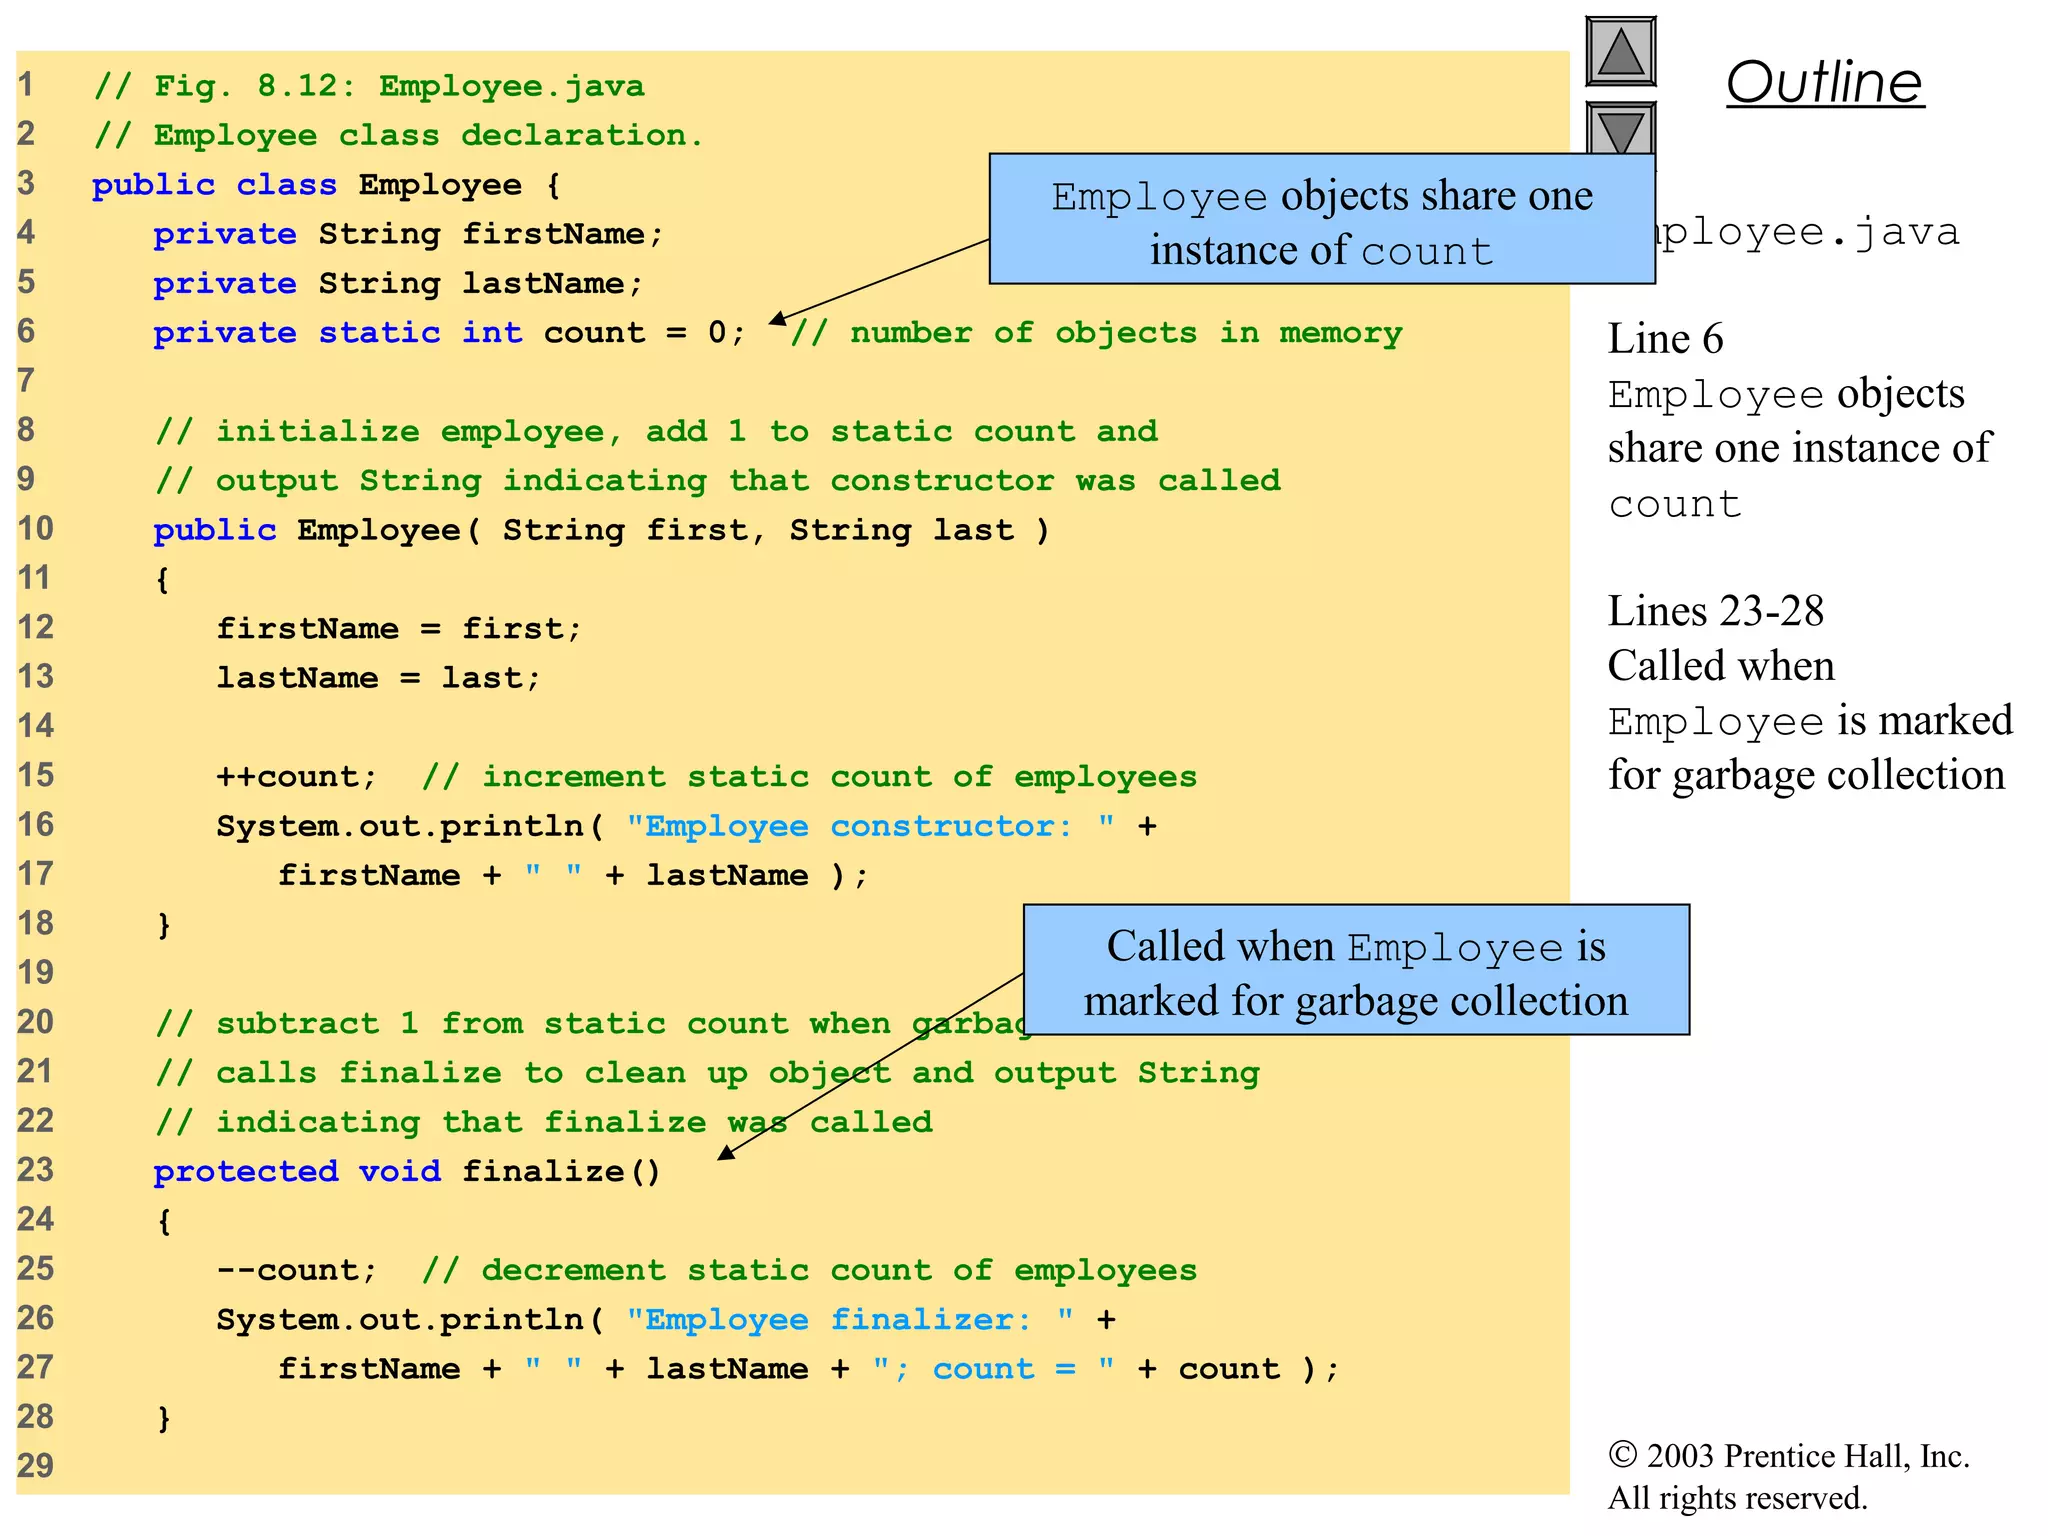Image resolution: width=2048 pixels, height=1536 pixels.
Task: Click line number 19 in the gutter
Action: [x=35, y=973]
